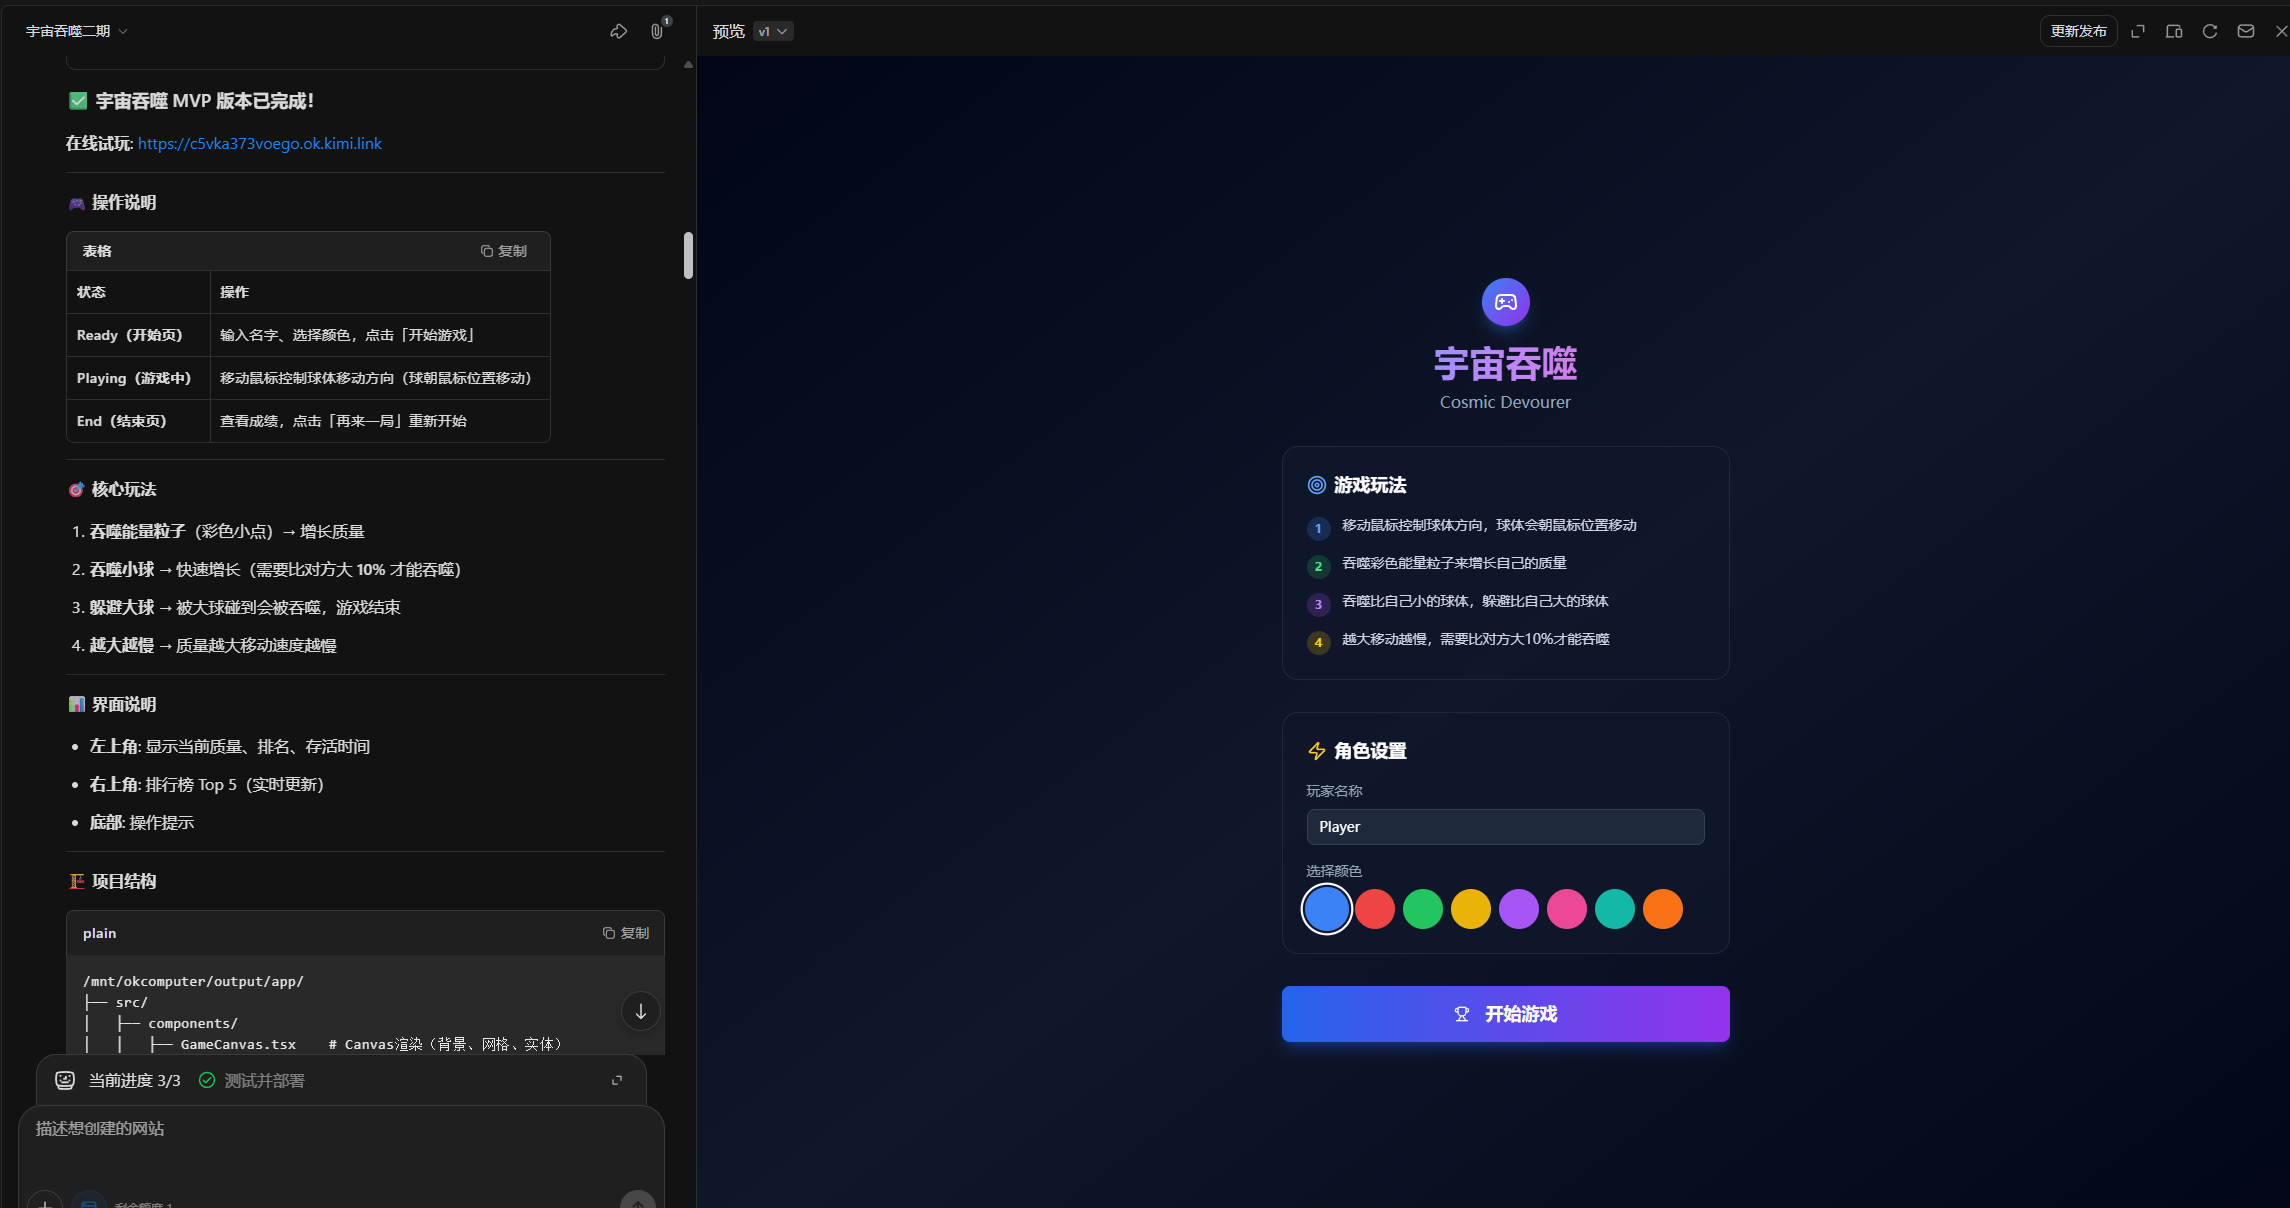The width and height of the screenshot is (2290, 1208).
Task: Expand the 当前进度 3/3 progress bar
Action: click(134, 1080)
